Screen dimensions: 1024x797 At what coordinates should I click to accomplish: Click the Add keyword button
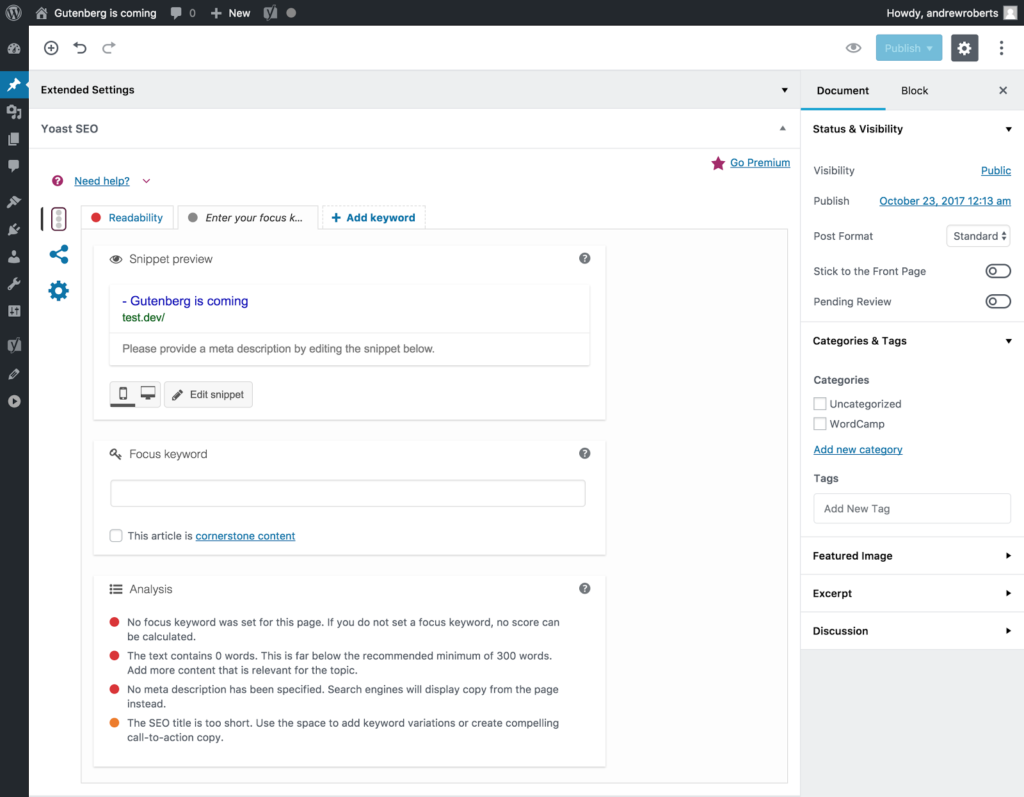(x=374, y=218)
